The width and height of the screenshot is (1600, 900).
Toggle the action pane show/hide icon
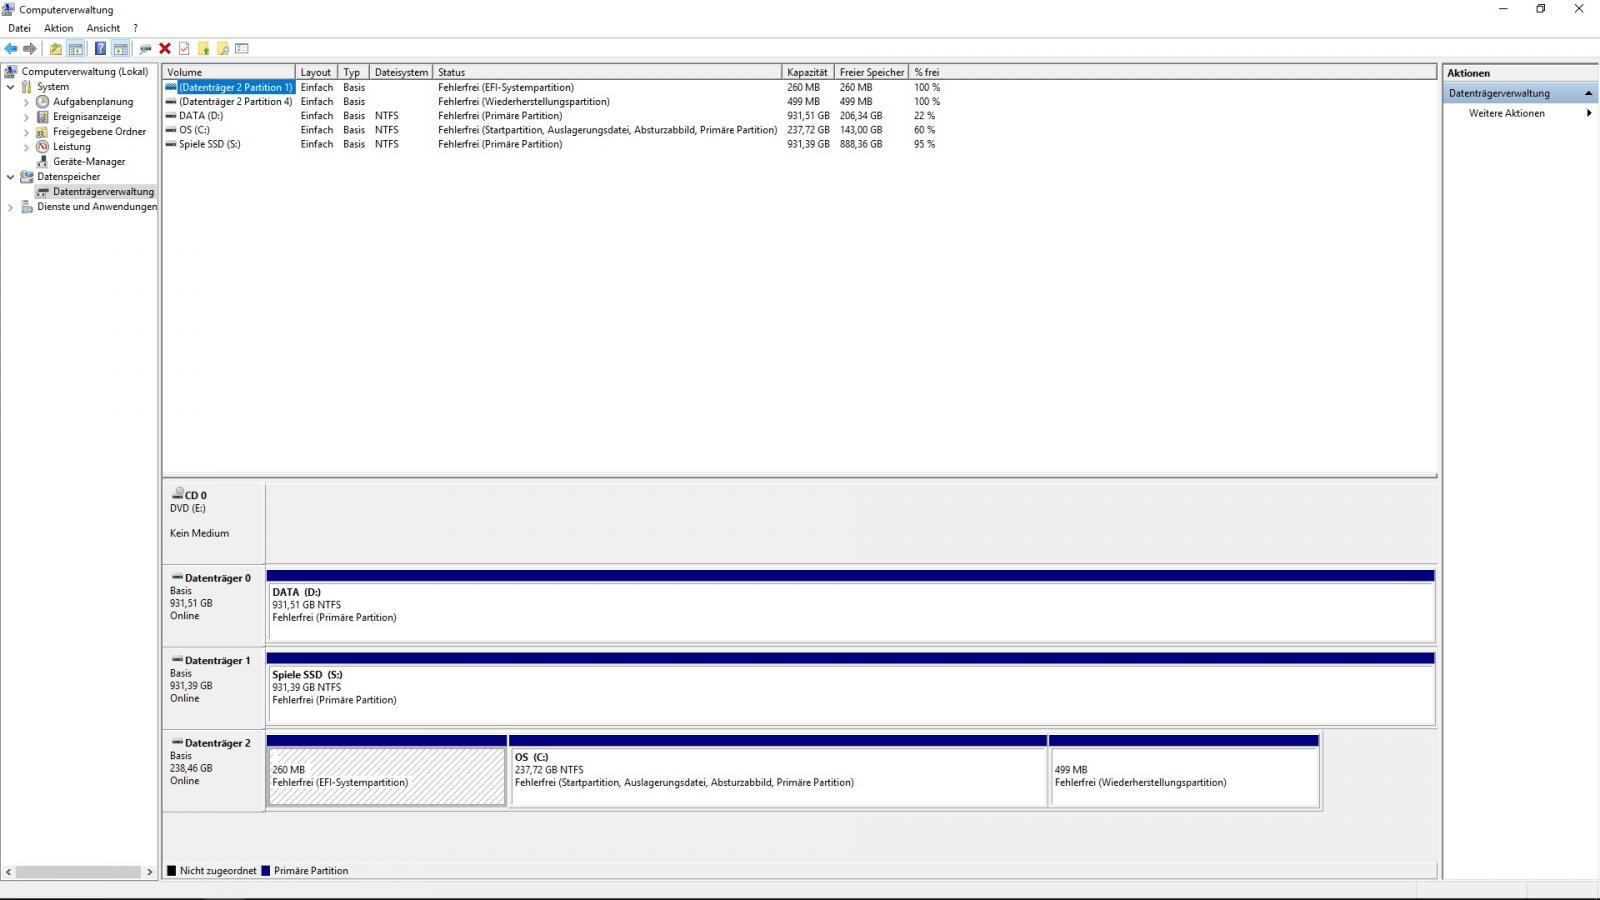pos(120,48)
